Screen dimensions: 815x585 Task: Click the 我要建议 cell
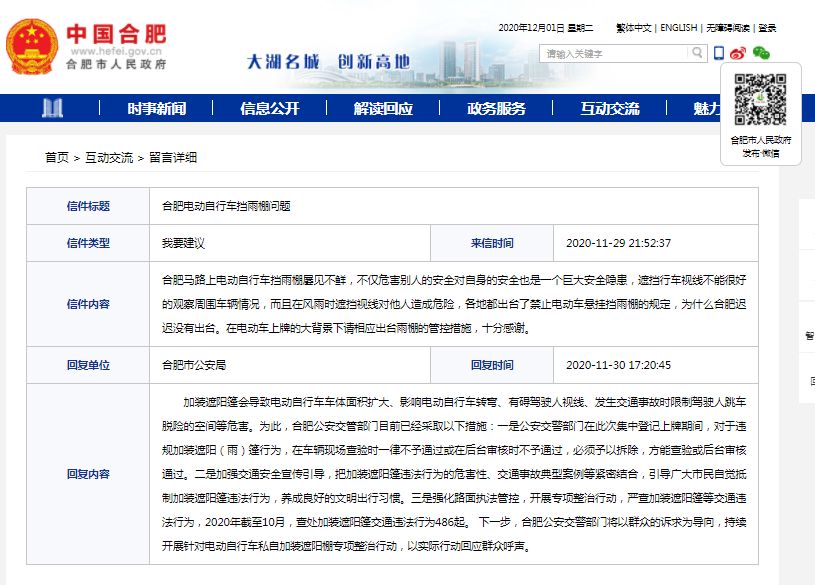(x=290, y=243)
